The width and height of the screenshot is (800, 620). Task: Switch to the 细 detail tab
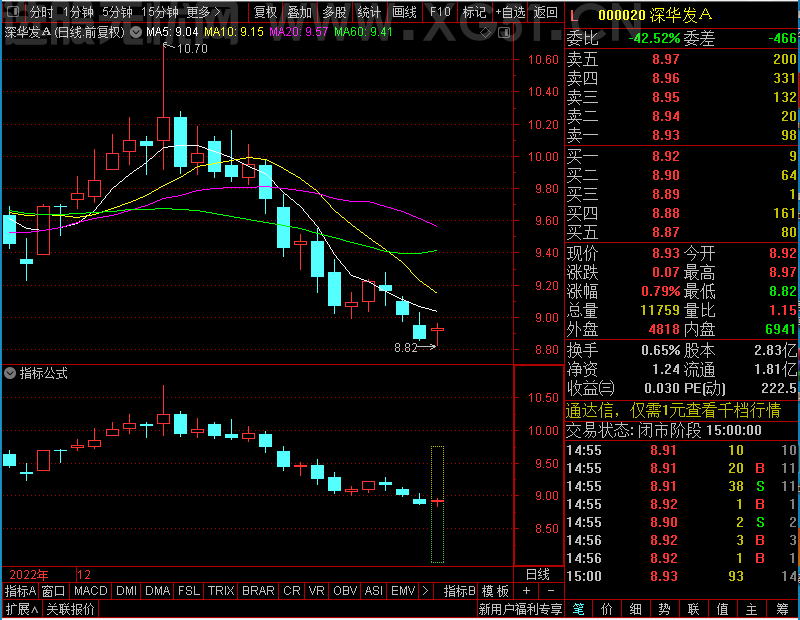(636, 609)
